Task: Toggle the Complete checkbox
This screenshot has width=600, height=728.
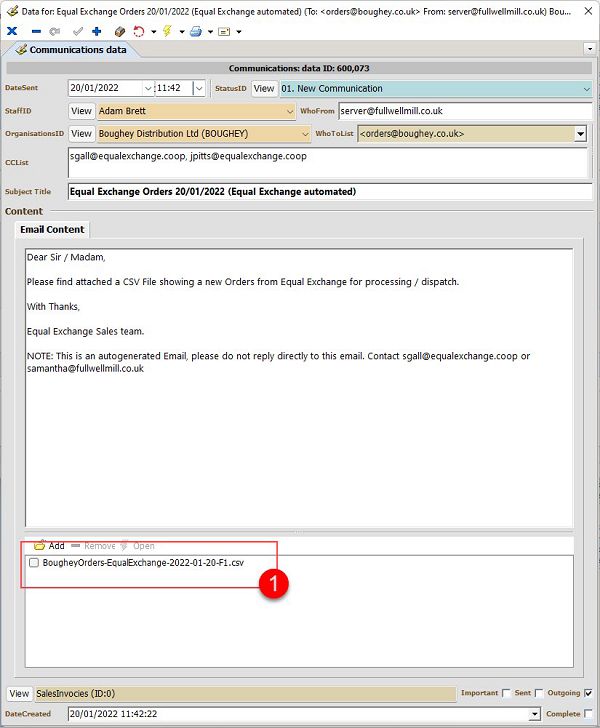Action: point(588,714)
